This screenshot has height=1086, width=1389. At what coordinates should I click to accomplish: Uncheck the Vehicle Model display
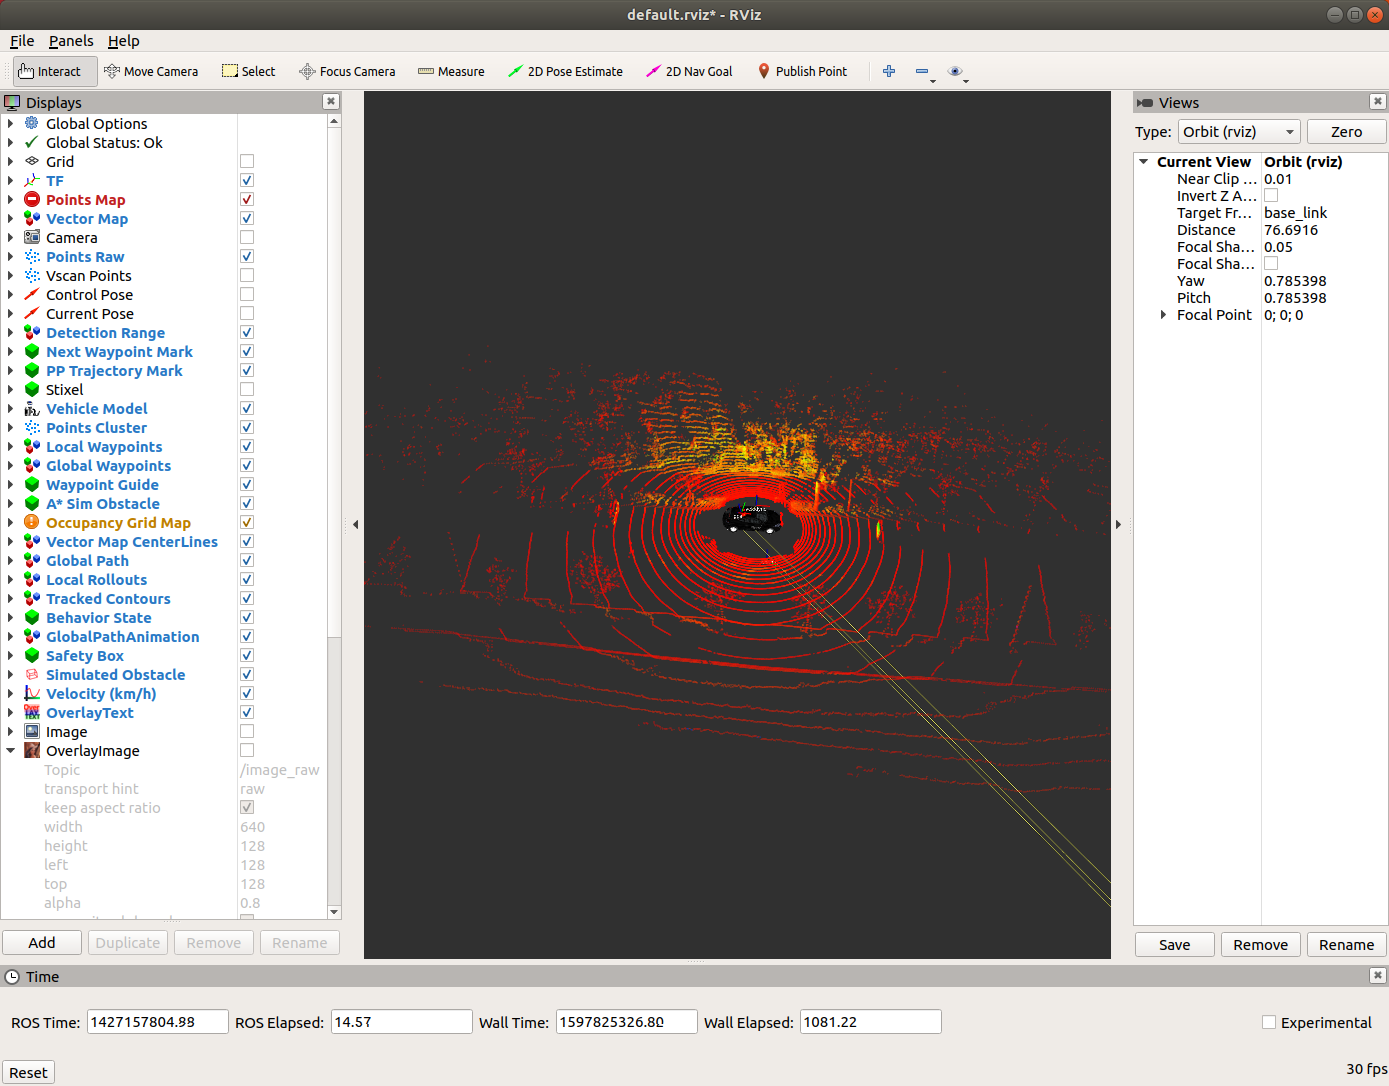point(247,409)
